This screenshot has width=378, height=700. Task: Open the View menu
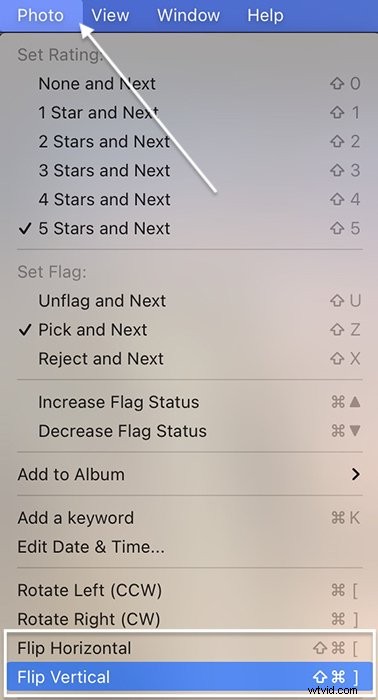click(x=110, y=16)
